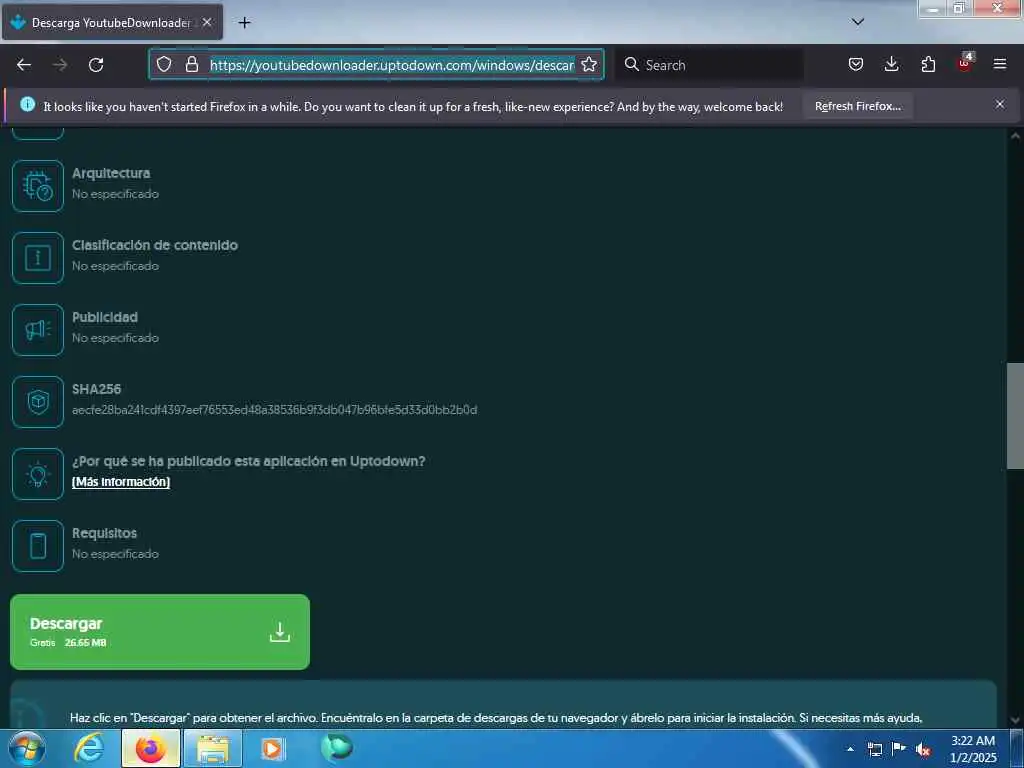Go back to the previous page
The height and width of the screenshot is (768, 1024).
(x=24, y=65)
